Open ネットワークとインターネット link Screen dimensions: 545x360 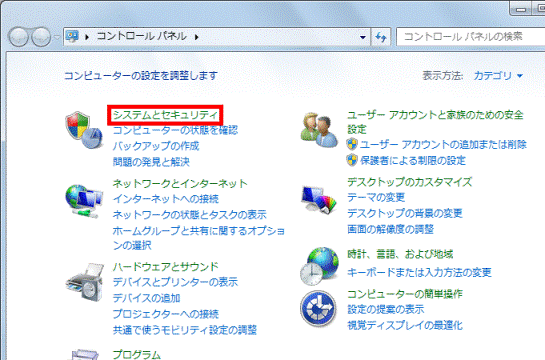pyautogui.click(x=180, y=183)
